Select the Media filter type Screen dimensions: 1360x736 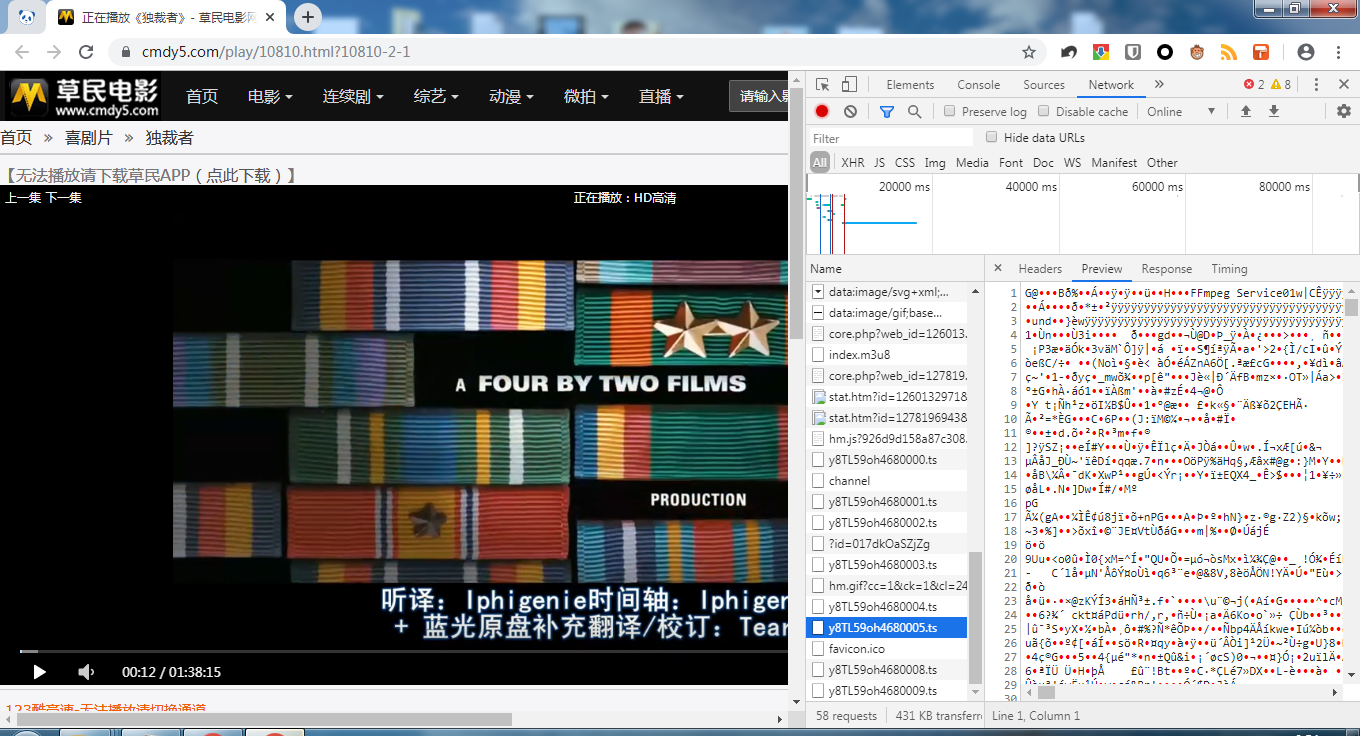point(972,163)
